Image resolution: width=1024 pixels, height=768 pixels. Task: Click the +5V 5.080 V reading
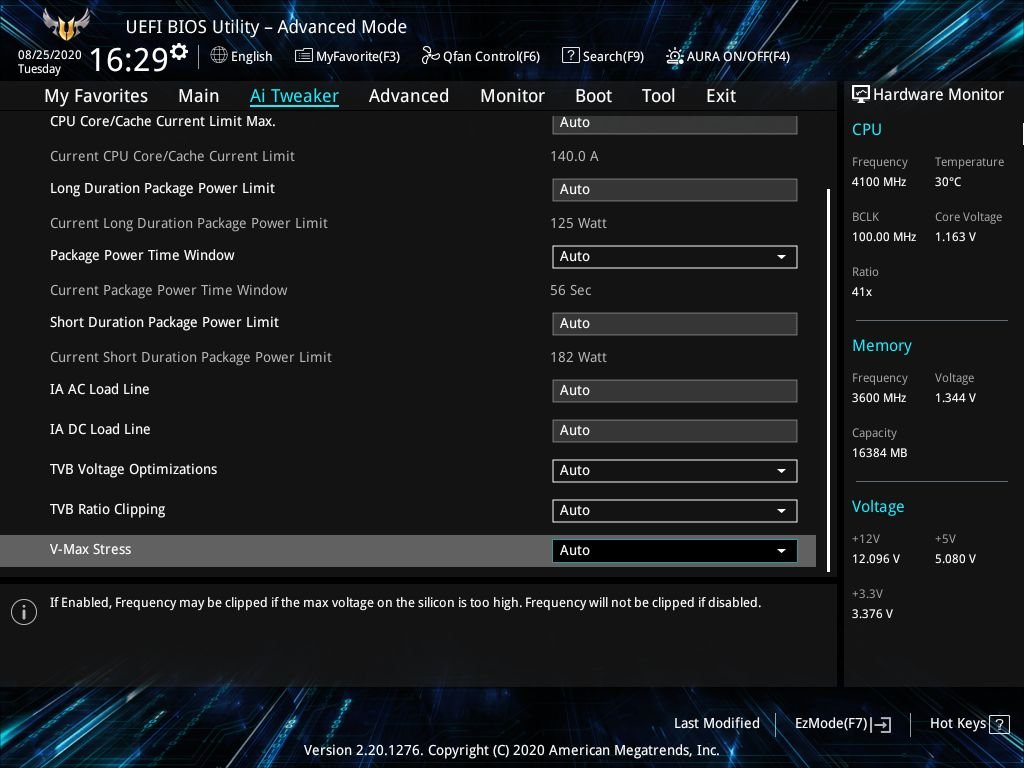pos(955,559)
